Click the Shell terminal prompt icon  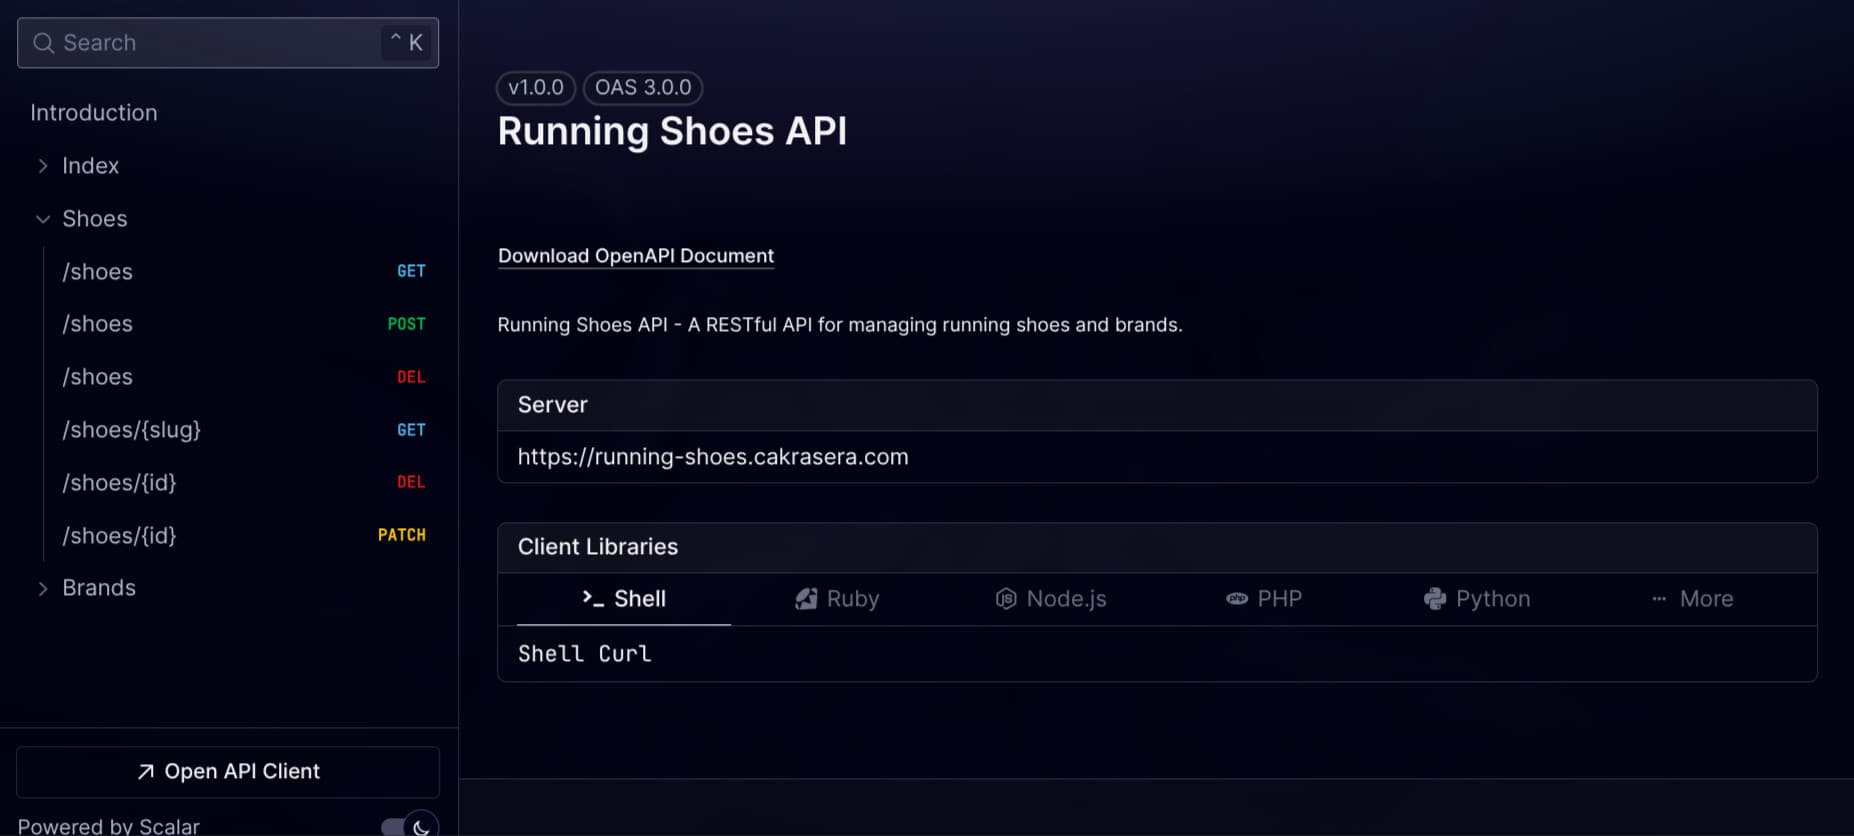click(x=593, y=599)
